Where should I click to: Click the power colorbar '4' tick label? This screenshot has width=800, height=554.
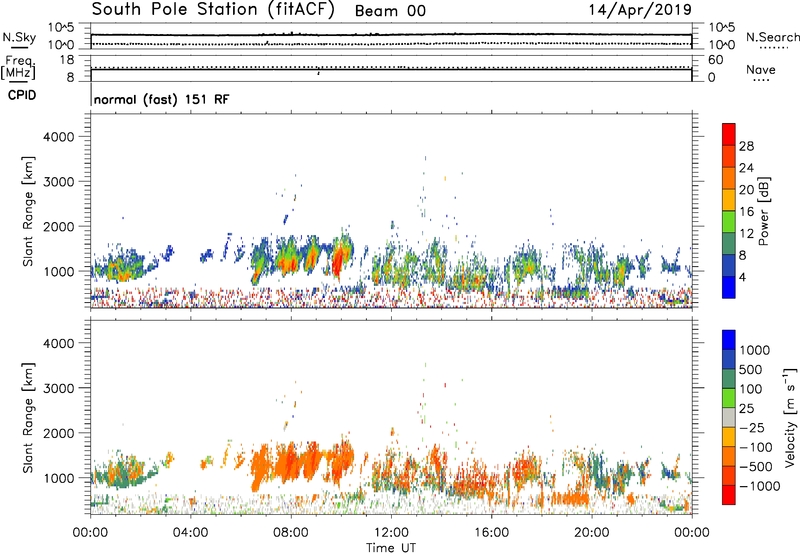click(x=742, y=278)
